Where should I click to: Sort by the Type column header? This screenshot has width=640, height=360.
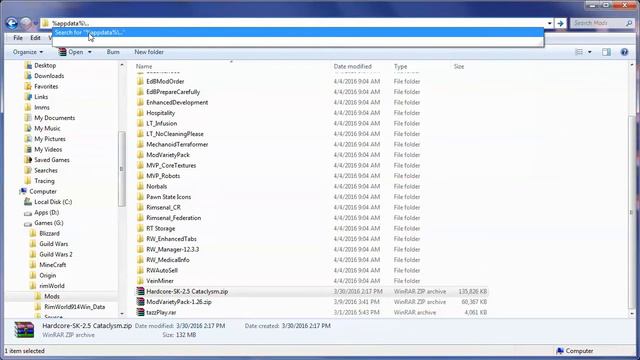[x=400, y=66]
